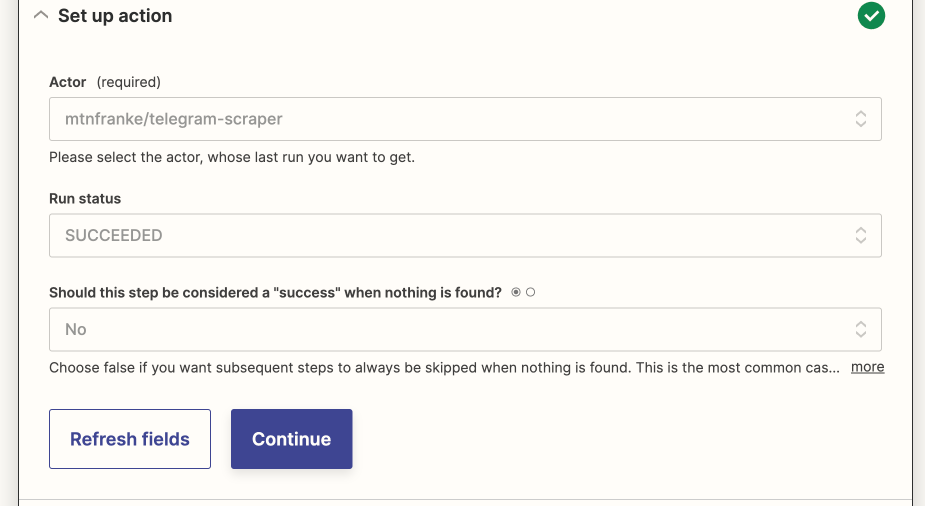Click the success when nothing found question label
Viewport: 925px width, 506px height.
(275, 293)
